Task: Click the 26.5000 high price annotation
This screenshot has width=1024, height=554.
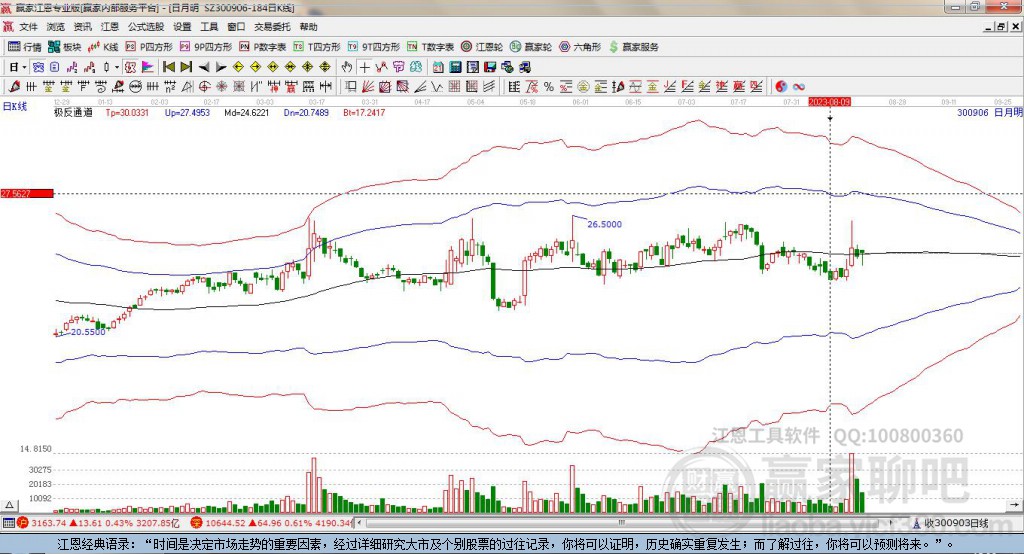Action: coord(604,224)
